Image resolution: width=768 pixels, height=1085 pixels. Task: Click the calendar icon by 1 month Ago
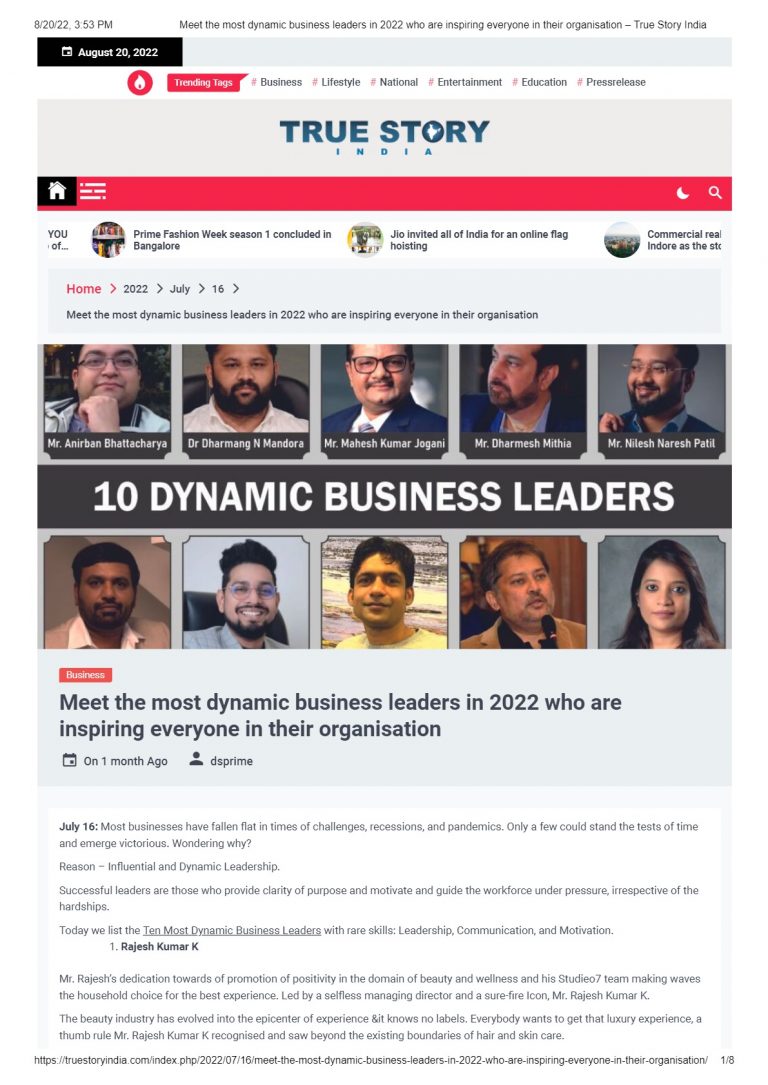[70, 760]
